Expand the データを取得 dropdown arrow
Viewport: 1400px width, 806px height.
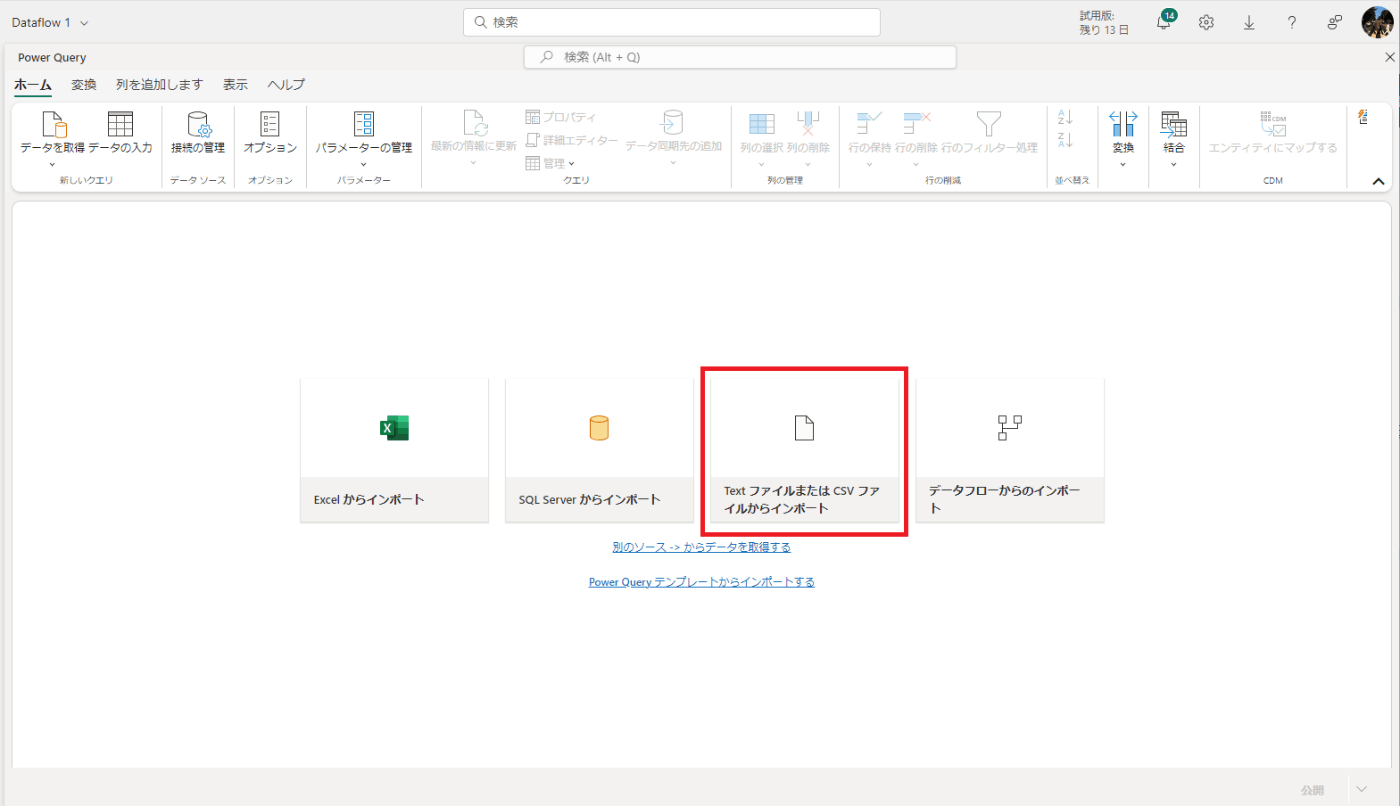click(x=53, y=164)
